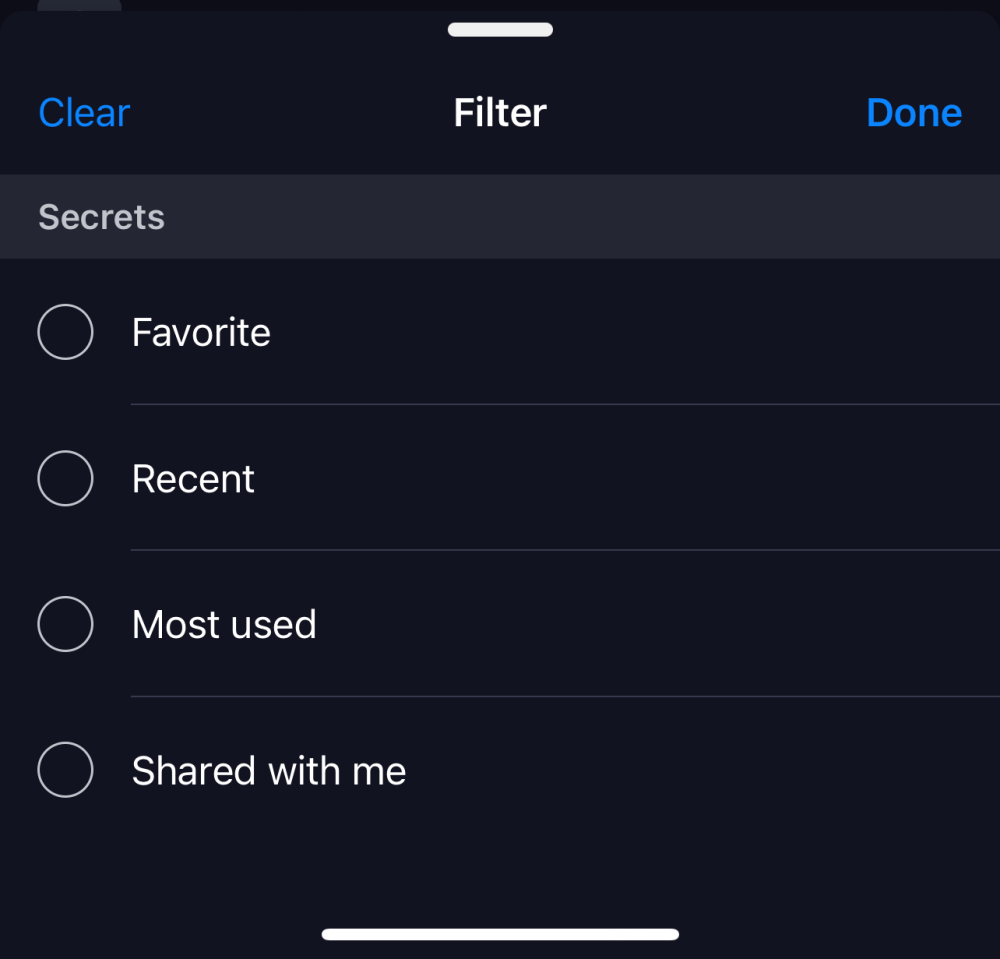Click empty space in Shared with me row
Screen dimensions: 1000x959
700,770
